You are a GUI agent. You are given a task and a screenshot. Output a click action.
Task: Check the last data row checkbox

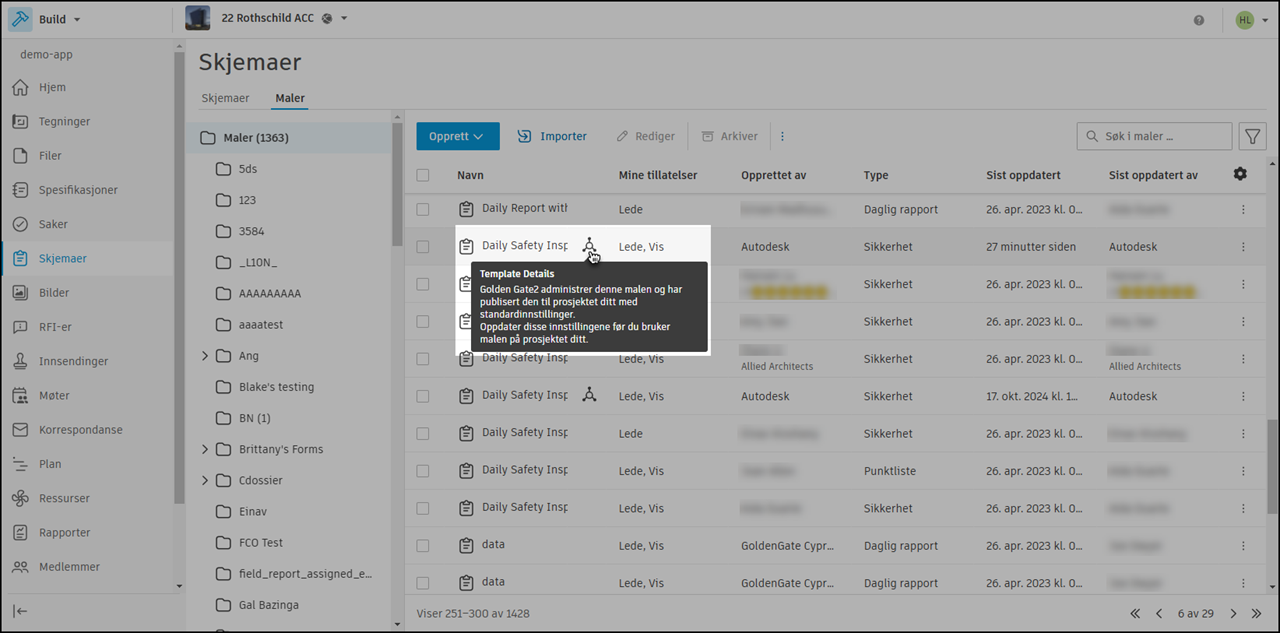pyautogui.click(x=423, y=583)
